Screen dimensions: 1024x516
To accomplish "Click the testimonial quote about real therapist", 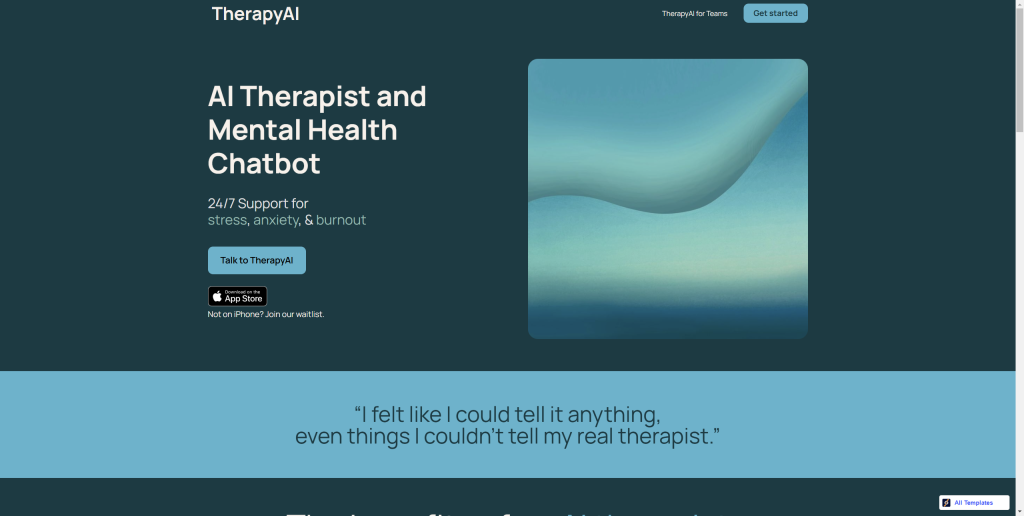I will (x=507, y=425).
